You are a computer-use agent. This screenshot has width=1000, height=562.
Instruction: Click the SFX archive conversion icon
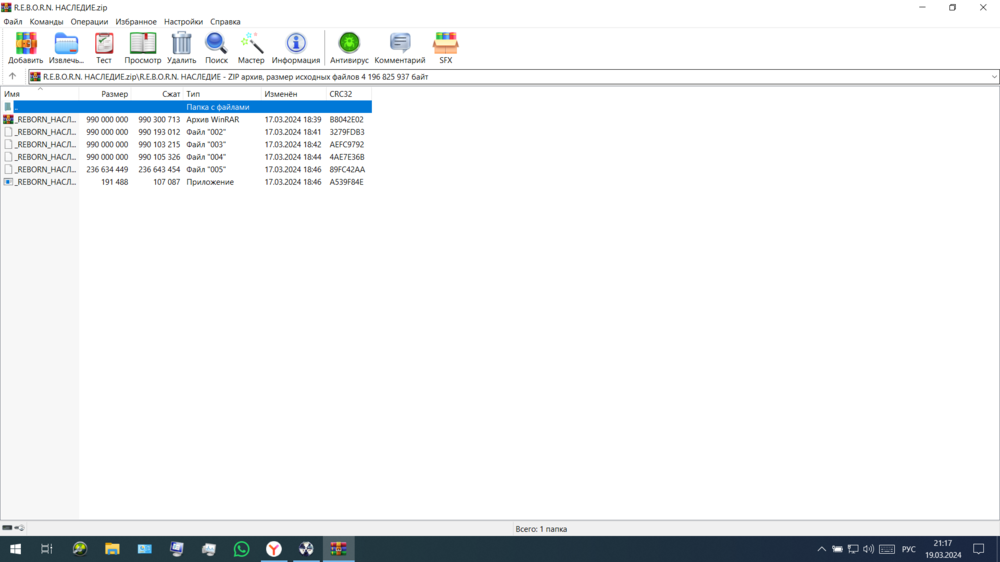point(446,47)
